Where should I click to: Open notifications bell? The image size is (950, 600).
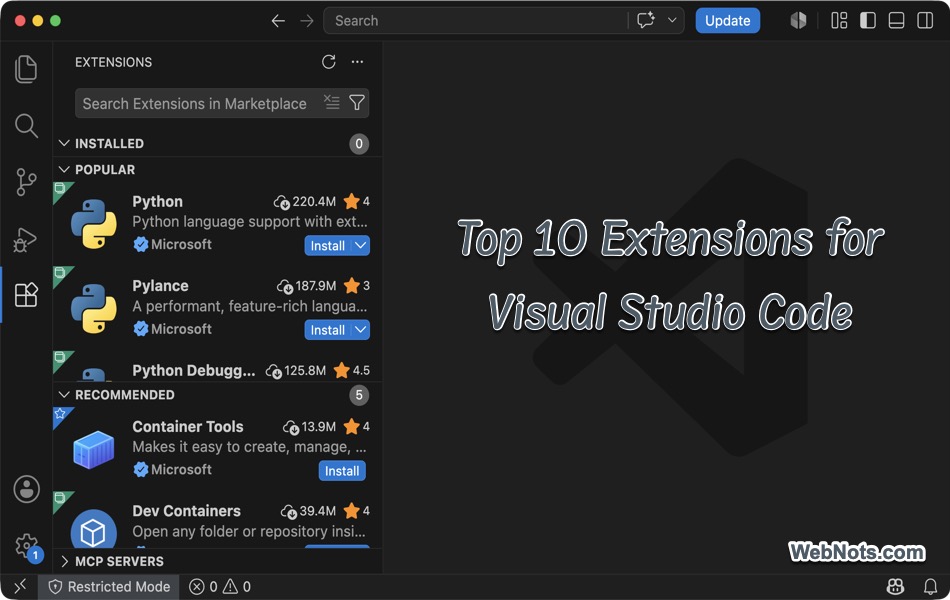click(x=930, y=586)
